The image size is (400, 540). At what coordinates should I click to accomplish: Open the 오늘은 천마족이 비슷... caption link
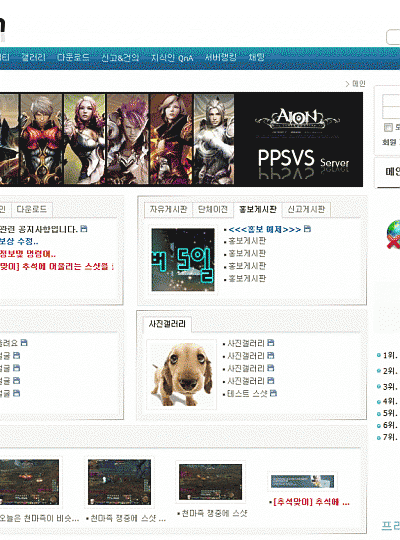click(40, 518)
